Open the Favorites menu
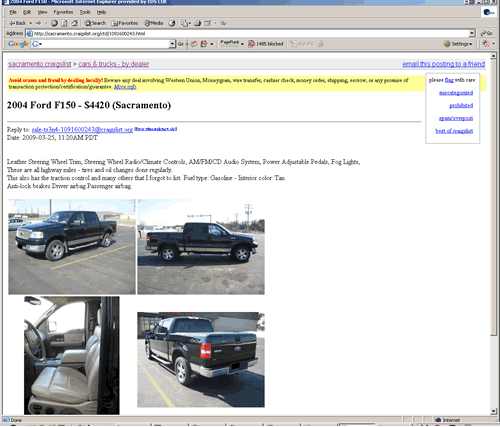 (x=63, y=12)
